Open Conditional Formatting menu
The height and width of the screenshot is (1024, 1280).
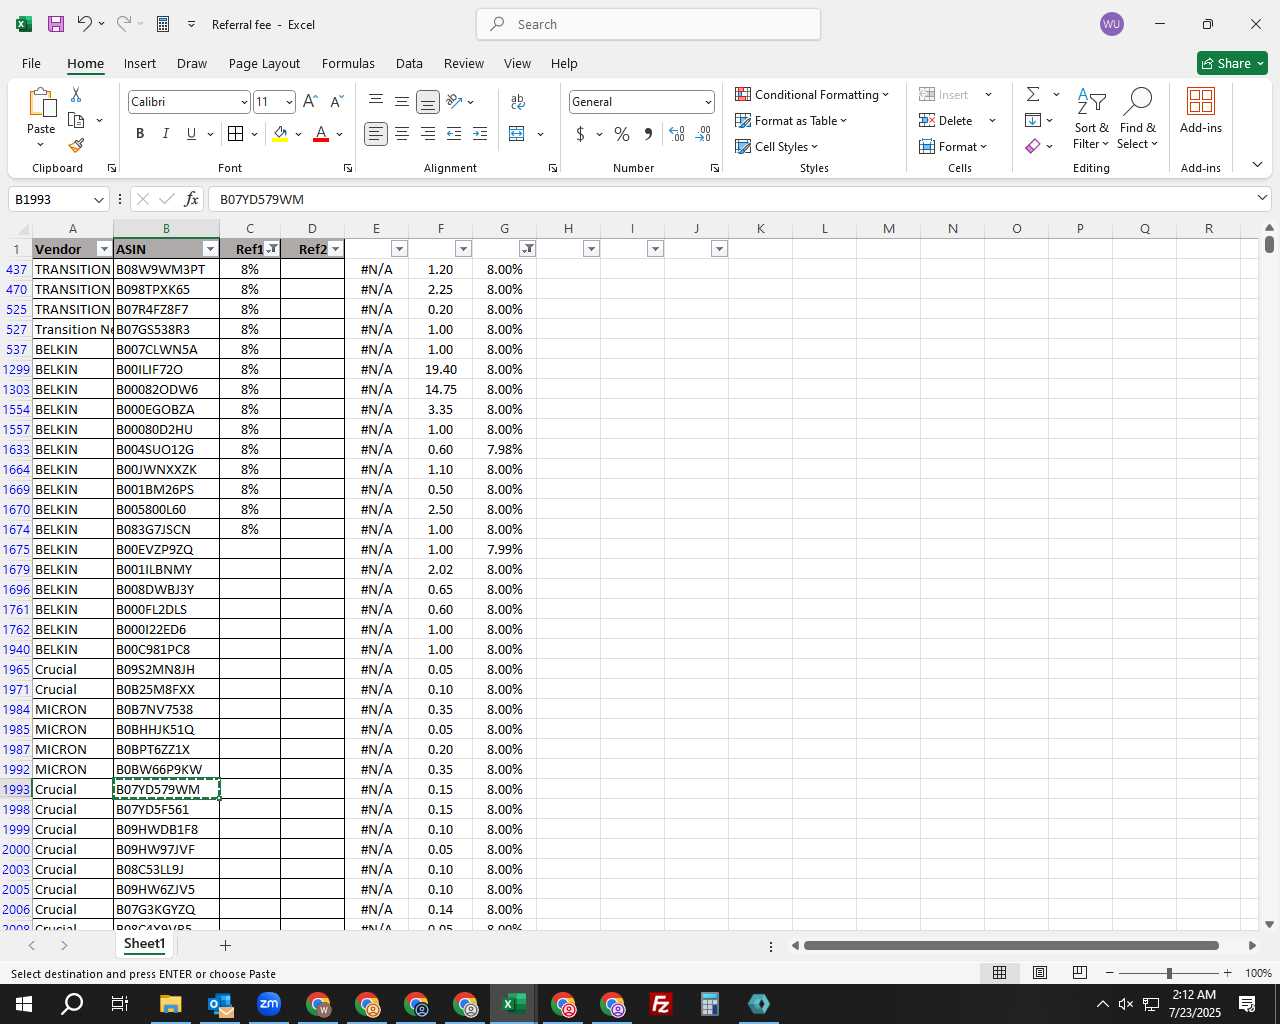pos(812,94)
